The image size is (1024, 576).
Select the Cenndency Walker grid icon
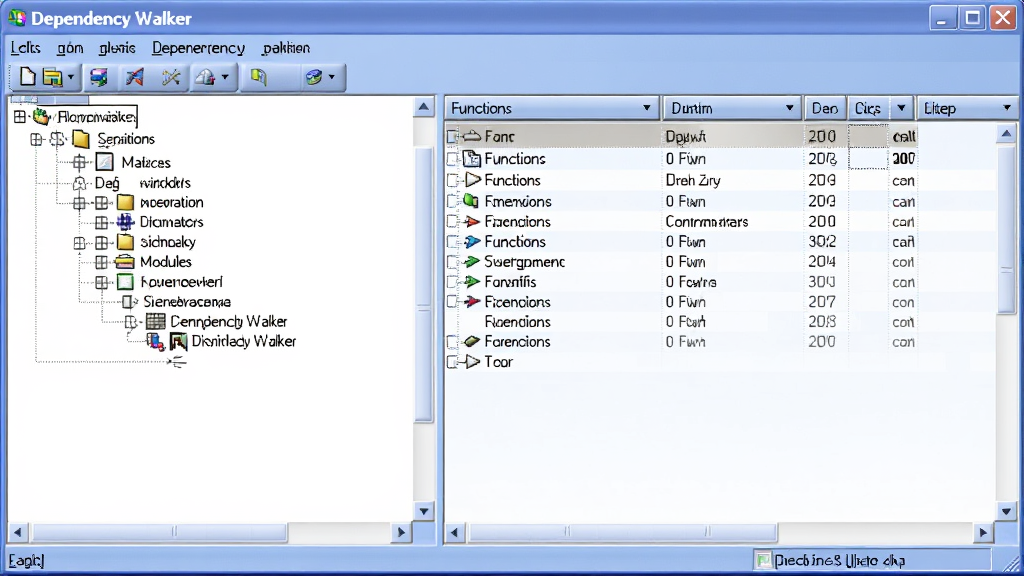click(x=155, y=321)
